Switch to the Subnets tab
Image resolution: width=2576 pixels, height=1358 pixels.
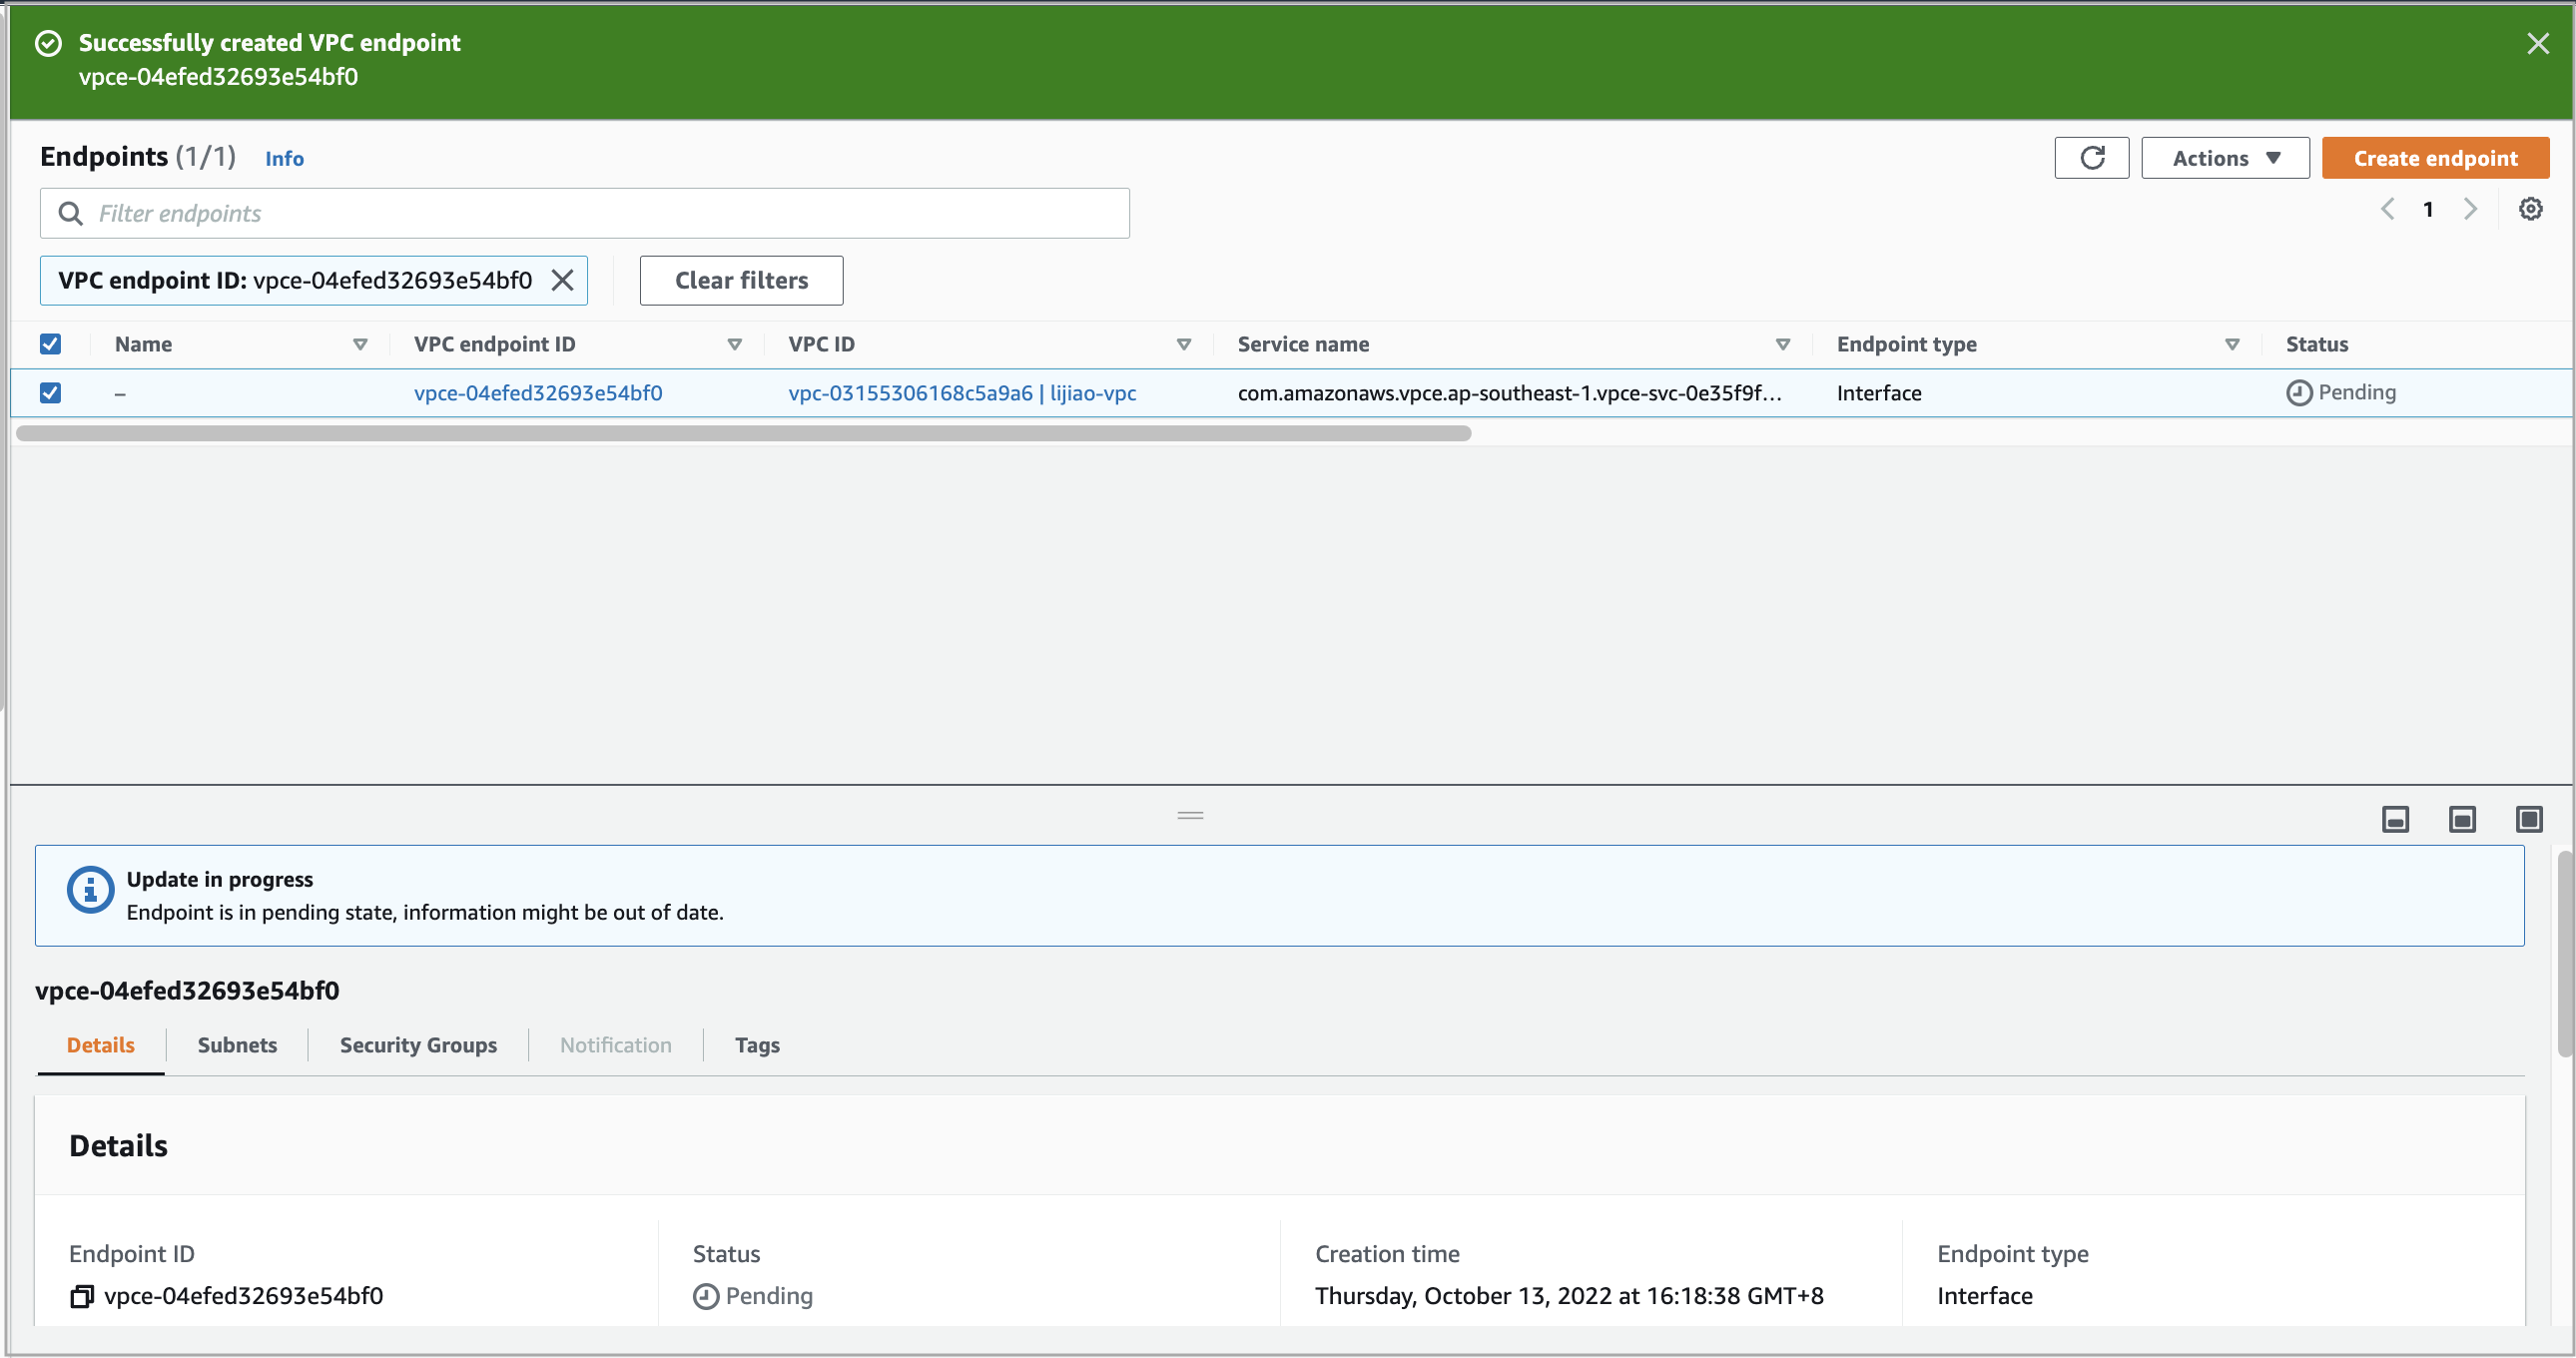(237, 1044)
